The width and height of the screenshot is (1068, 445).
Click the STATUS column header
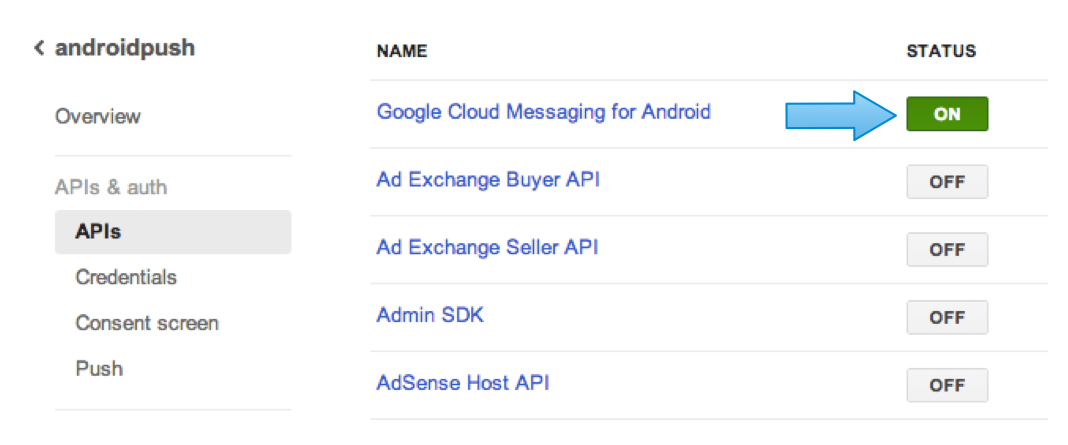940,50
